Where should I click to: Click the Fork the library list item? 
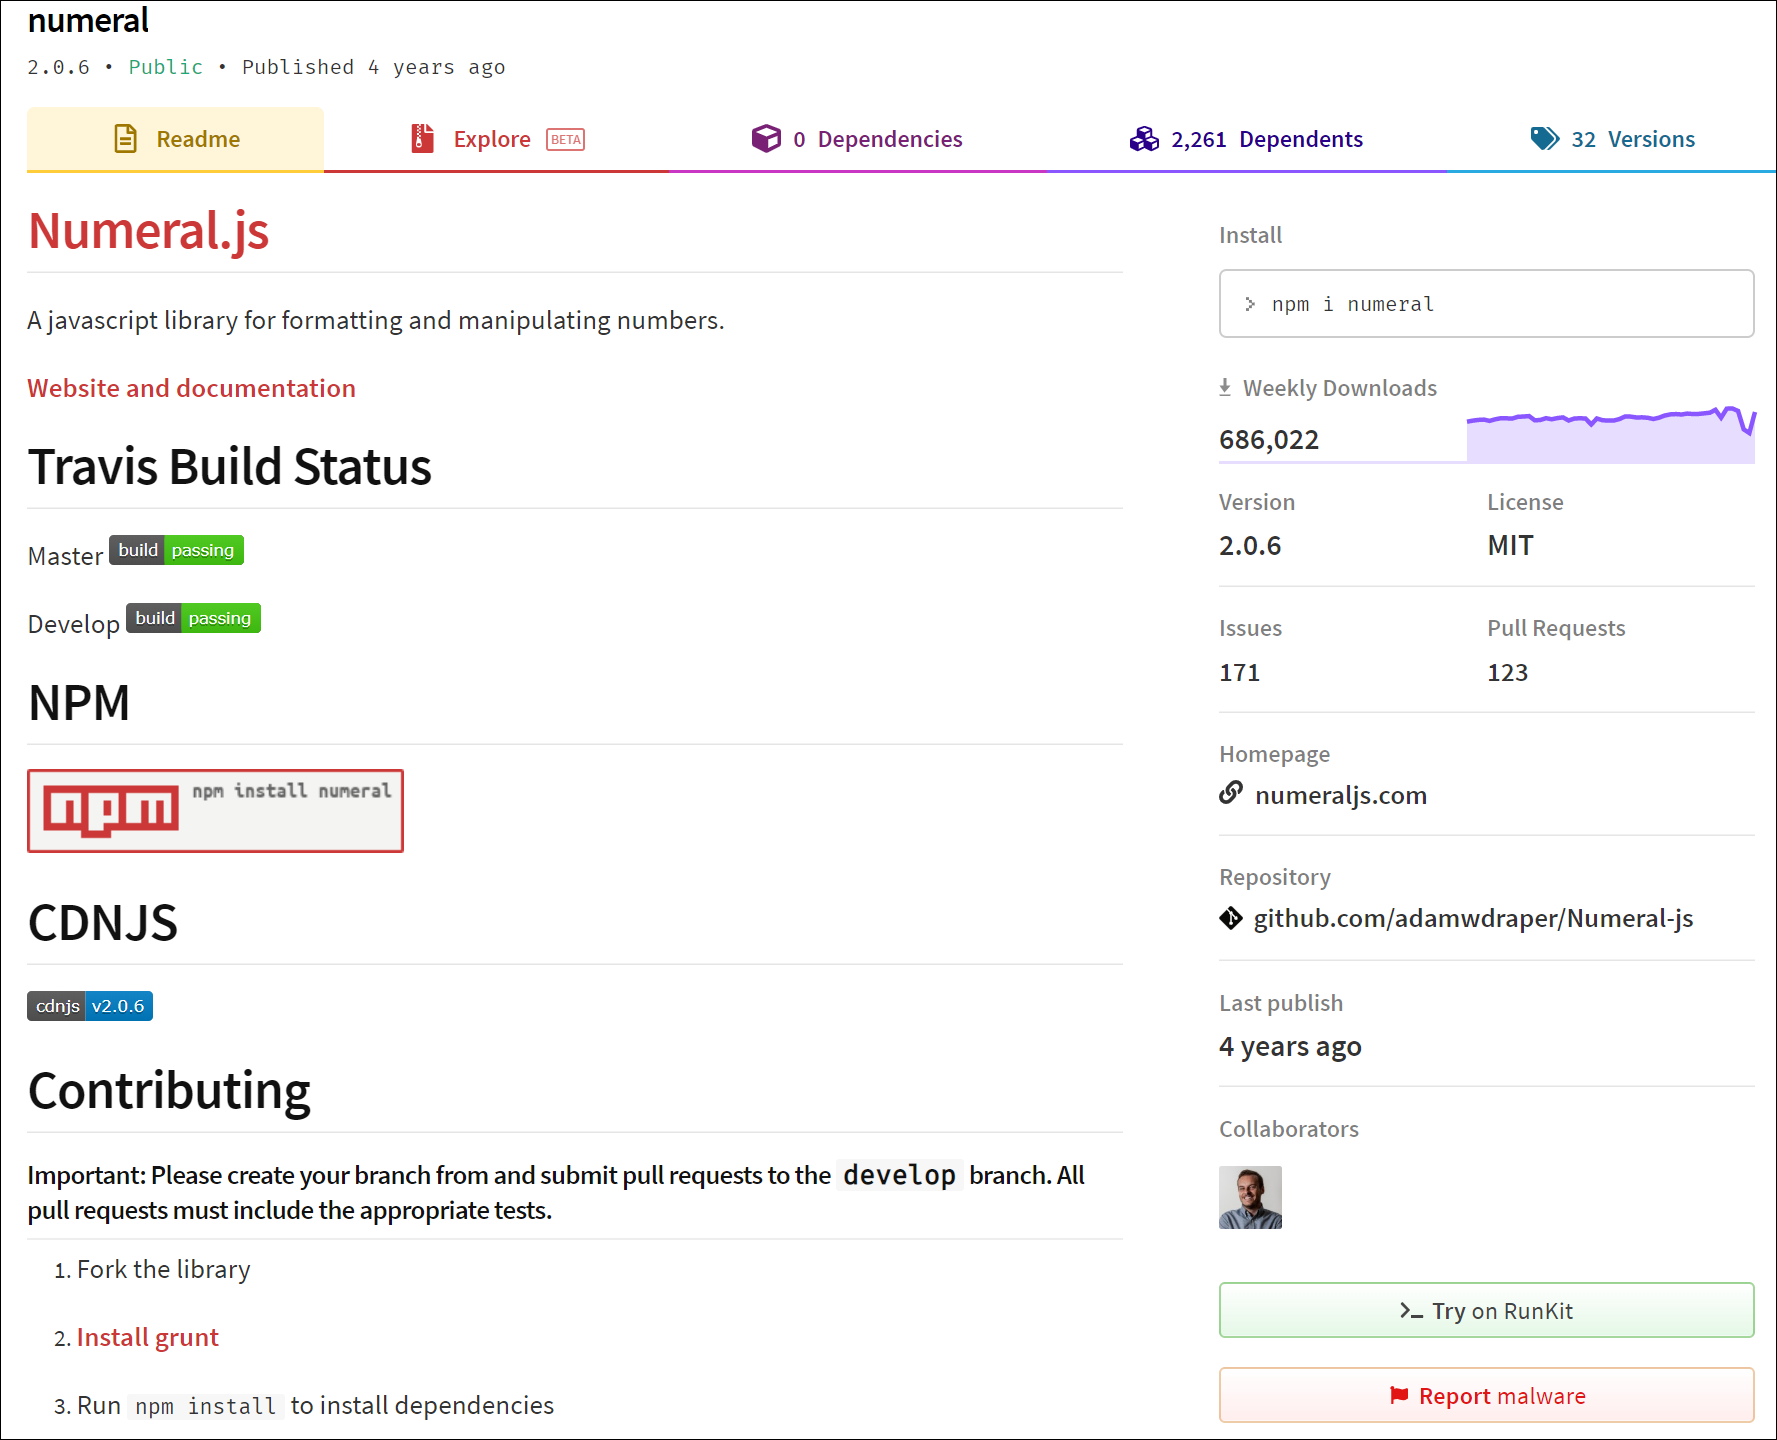(x=163, y=1269)
